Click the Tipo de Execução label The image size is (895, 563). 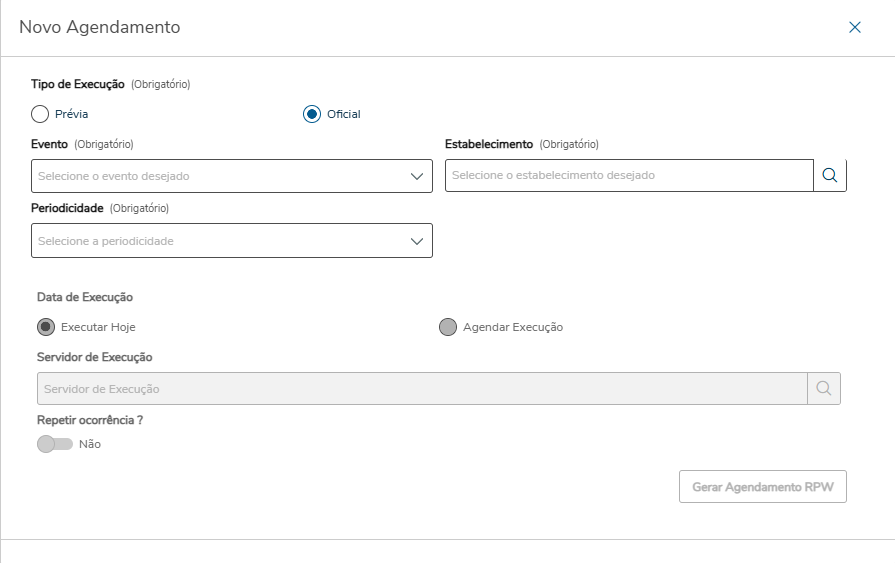(x=78, y=84)
